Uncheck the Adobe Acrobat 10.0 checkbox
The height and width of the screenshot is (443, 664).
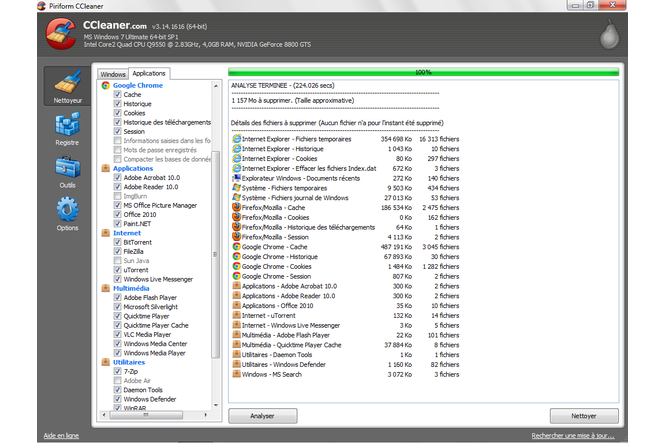tap(118, 177)
